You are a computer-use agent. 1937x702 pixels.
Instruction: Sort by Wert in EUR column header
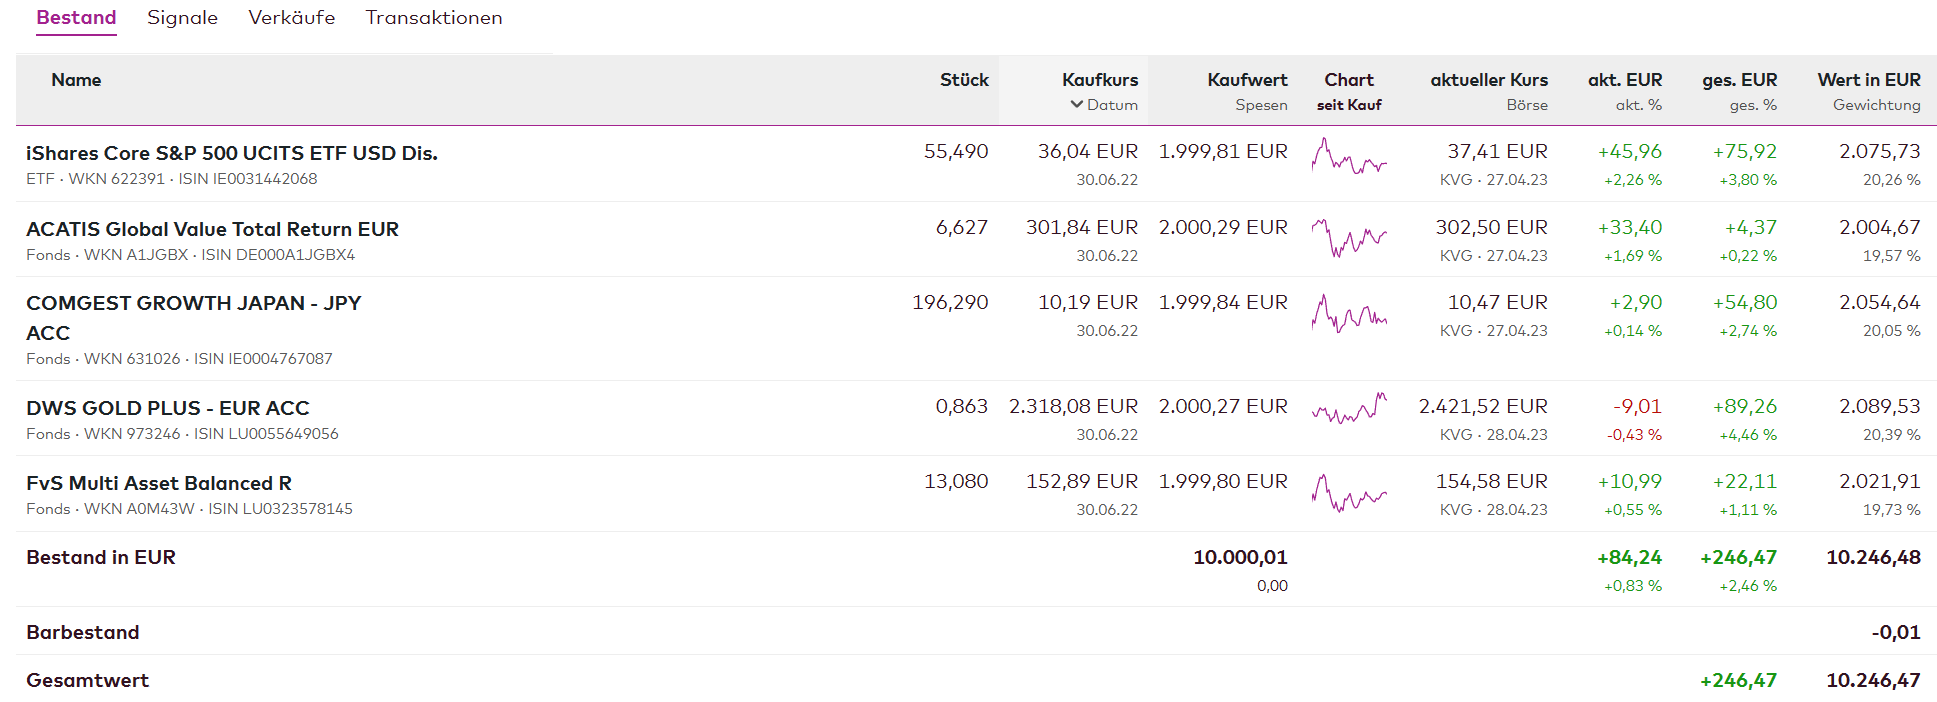pyautogui.click(x=1868, y=80)
